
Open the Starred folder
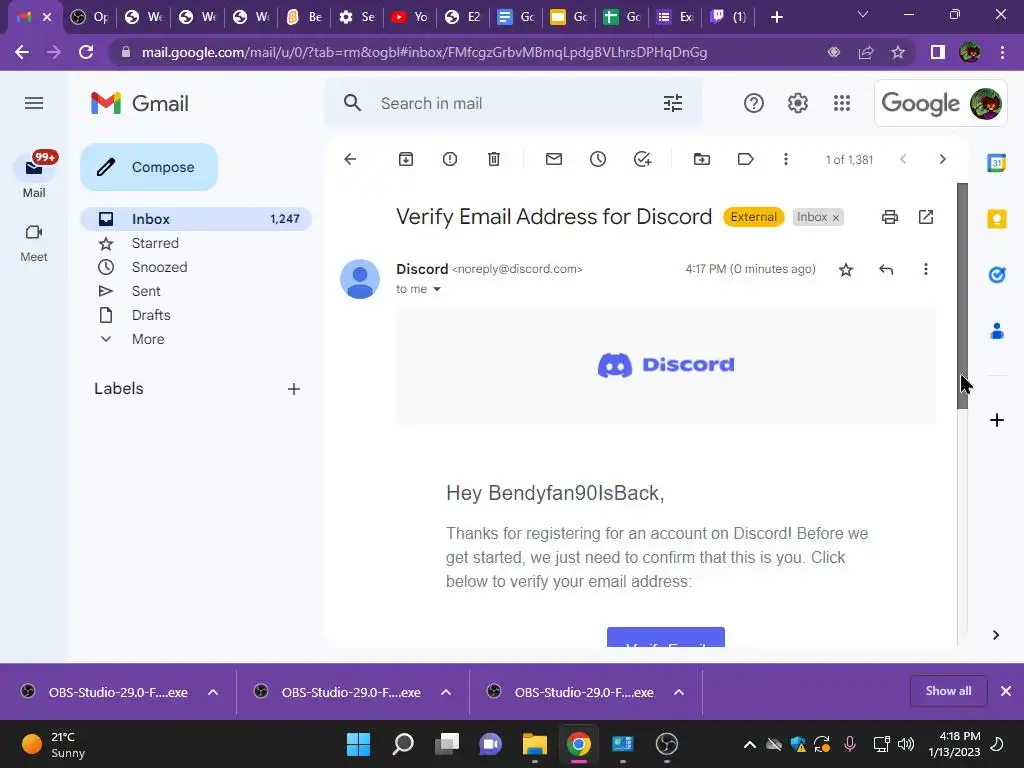tap(155, 243)
